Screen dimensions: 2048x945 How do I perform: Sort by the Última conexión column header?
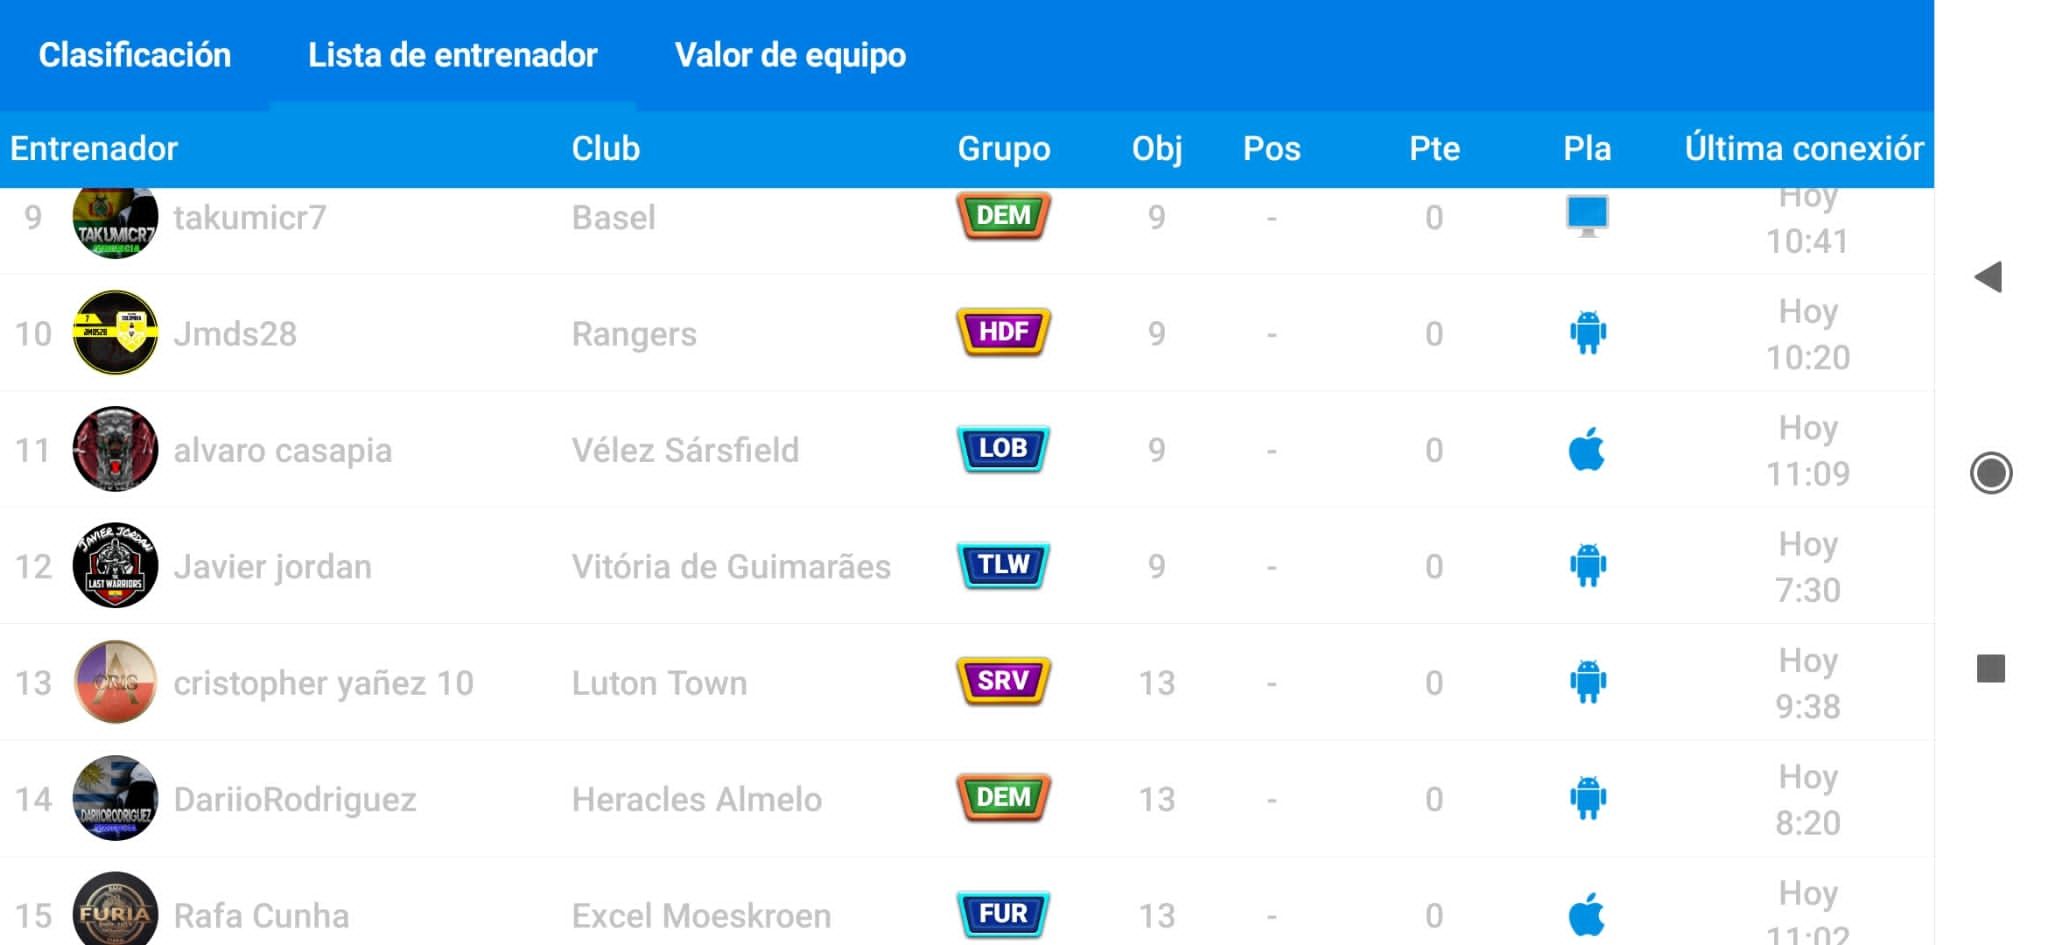(x=1804, y=149)
